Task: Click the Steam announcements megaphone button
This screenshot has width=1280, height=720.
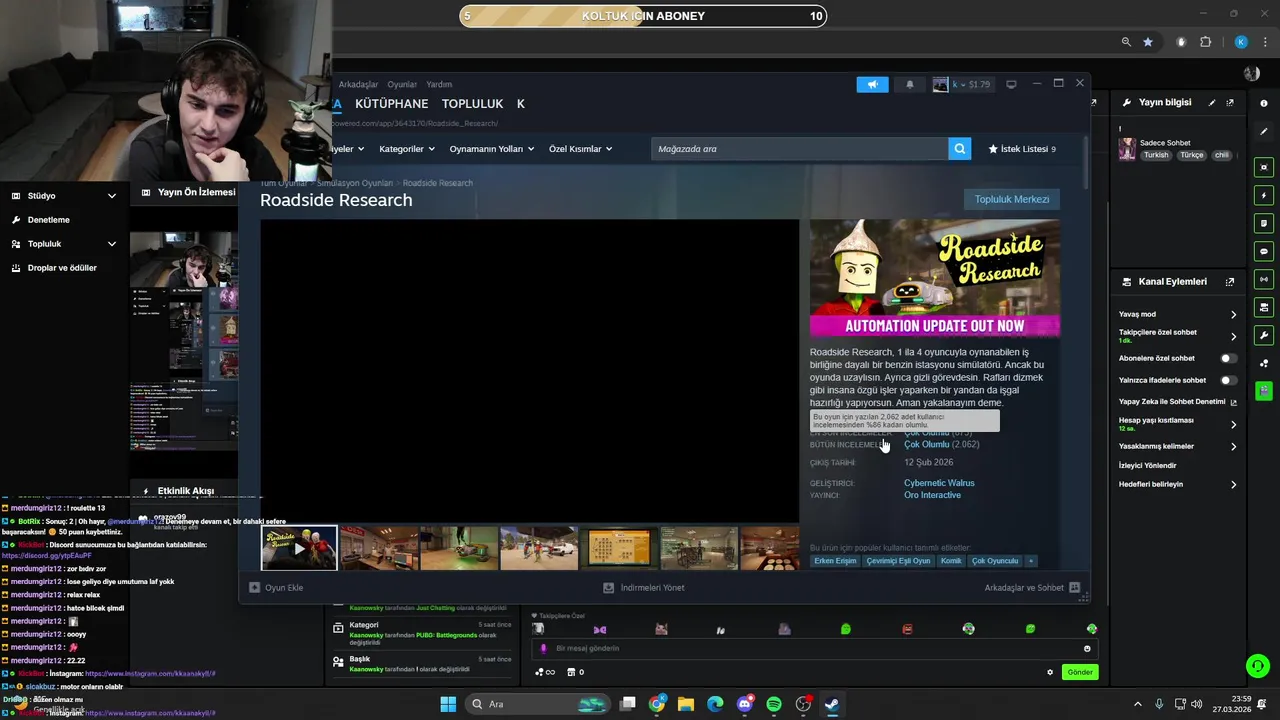Action: coord(872,84)
